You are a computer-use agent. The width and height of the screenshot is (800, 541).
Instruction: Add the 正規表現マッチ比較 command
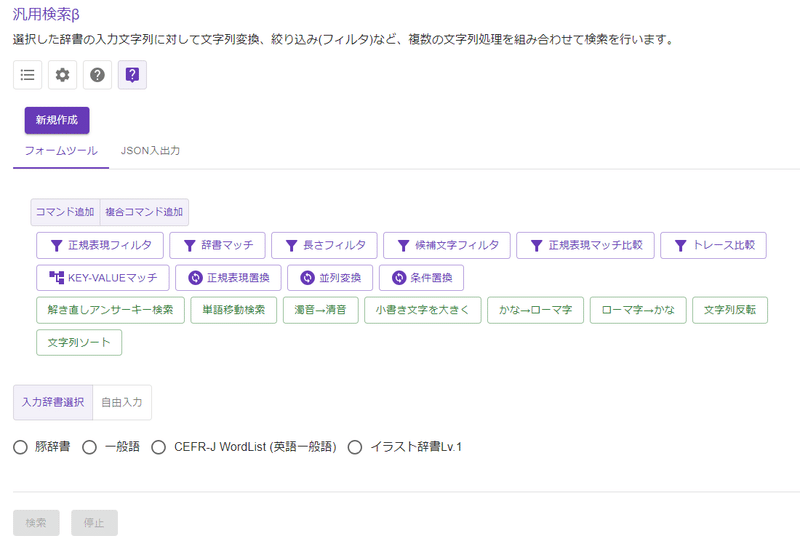point(585,245)
